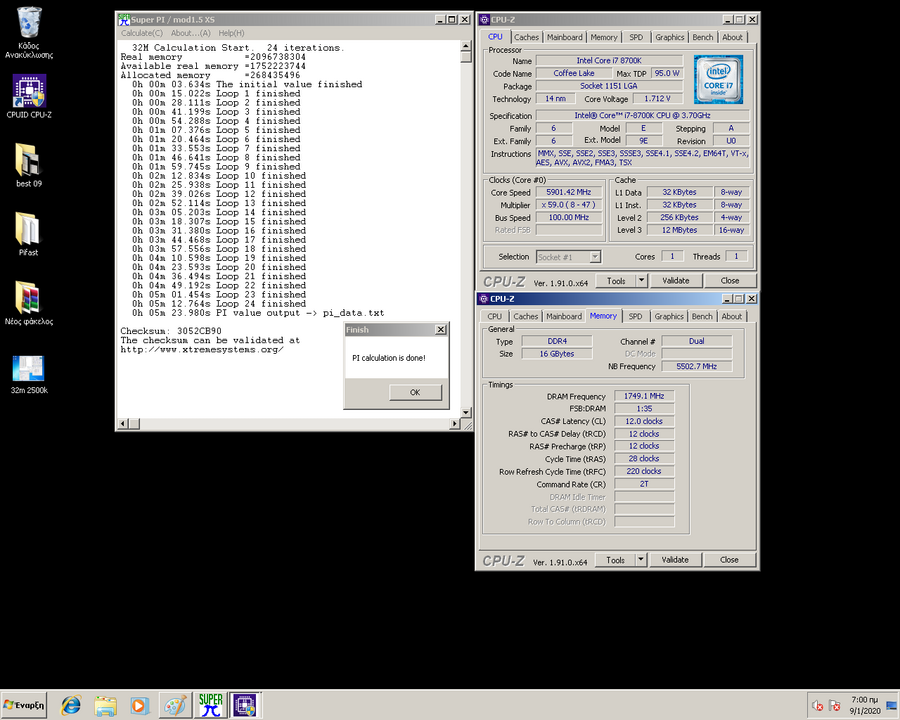Open About tab in upper CPU-Z
This screenshot has width=900, height=720.
[x=732, y=37]
